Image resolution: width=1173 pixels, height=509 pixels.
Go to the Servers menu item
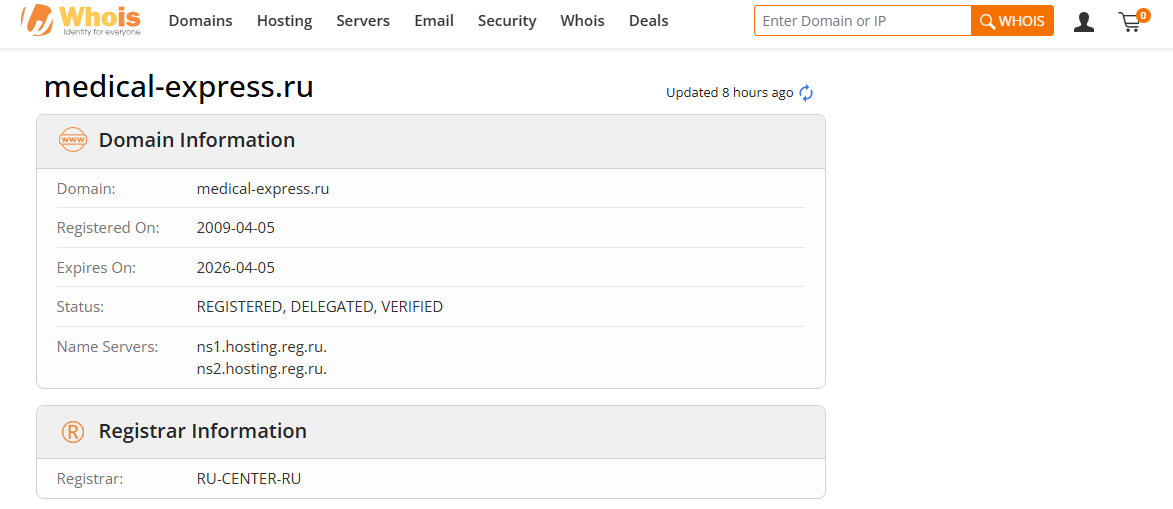pos(363,21)
